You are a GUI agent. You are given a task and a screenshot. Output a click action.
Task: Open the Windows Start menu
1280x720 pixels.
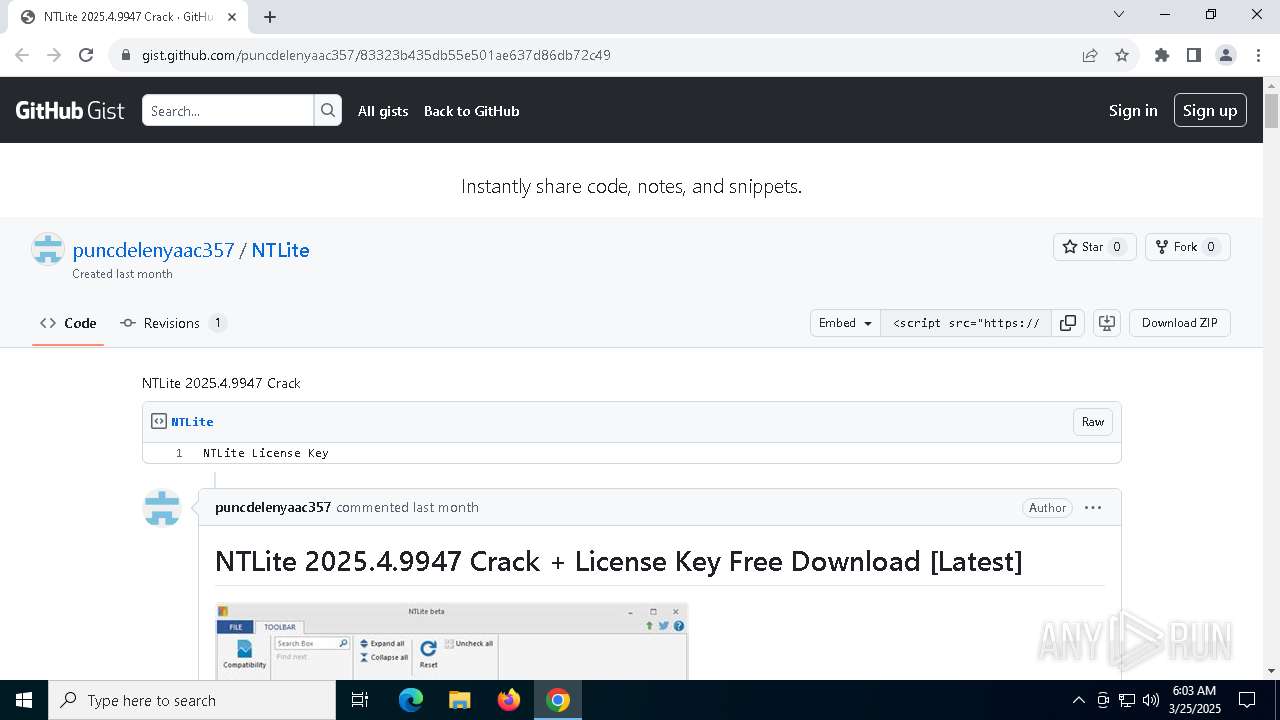[24, 700]
